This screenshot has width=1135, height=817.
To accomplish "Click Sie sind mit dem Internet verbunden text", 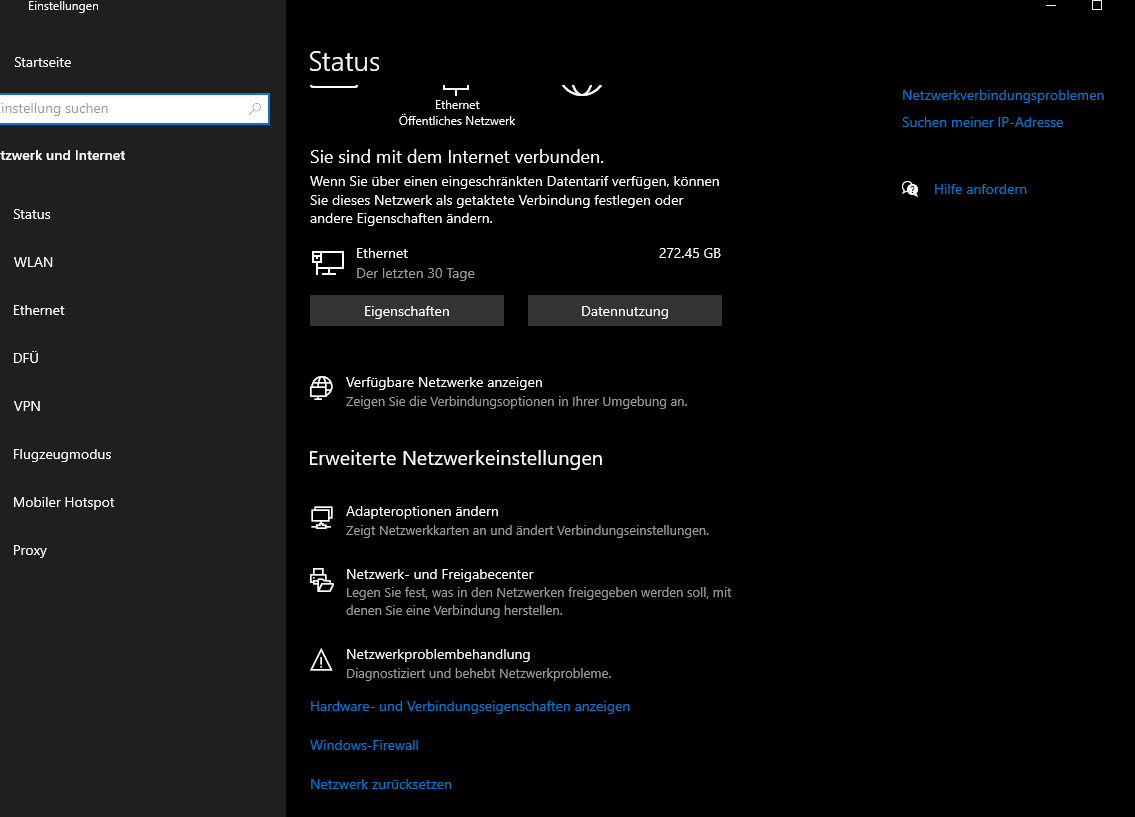I will [457, 157].
